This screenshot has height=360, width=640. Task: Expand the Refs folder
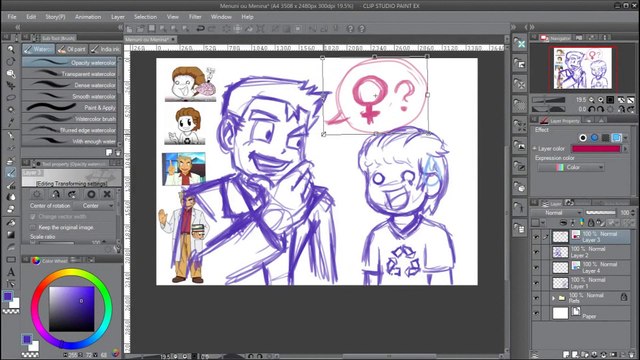tap(553, 298)
